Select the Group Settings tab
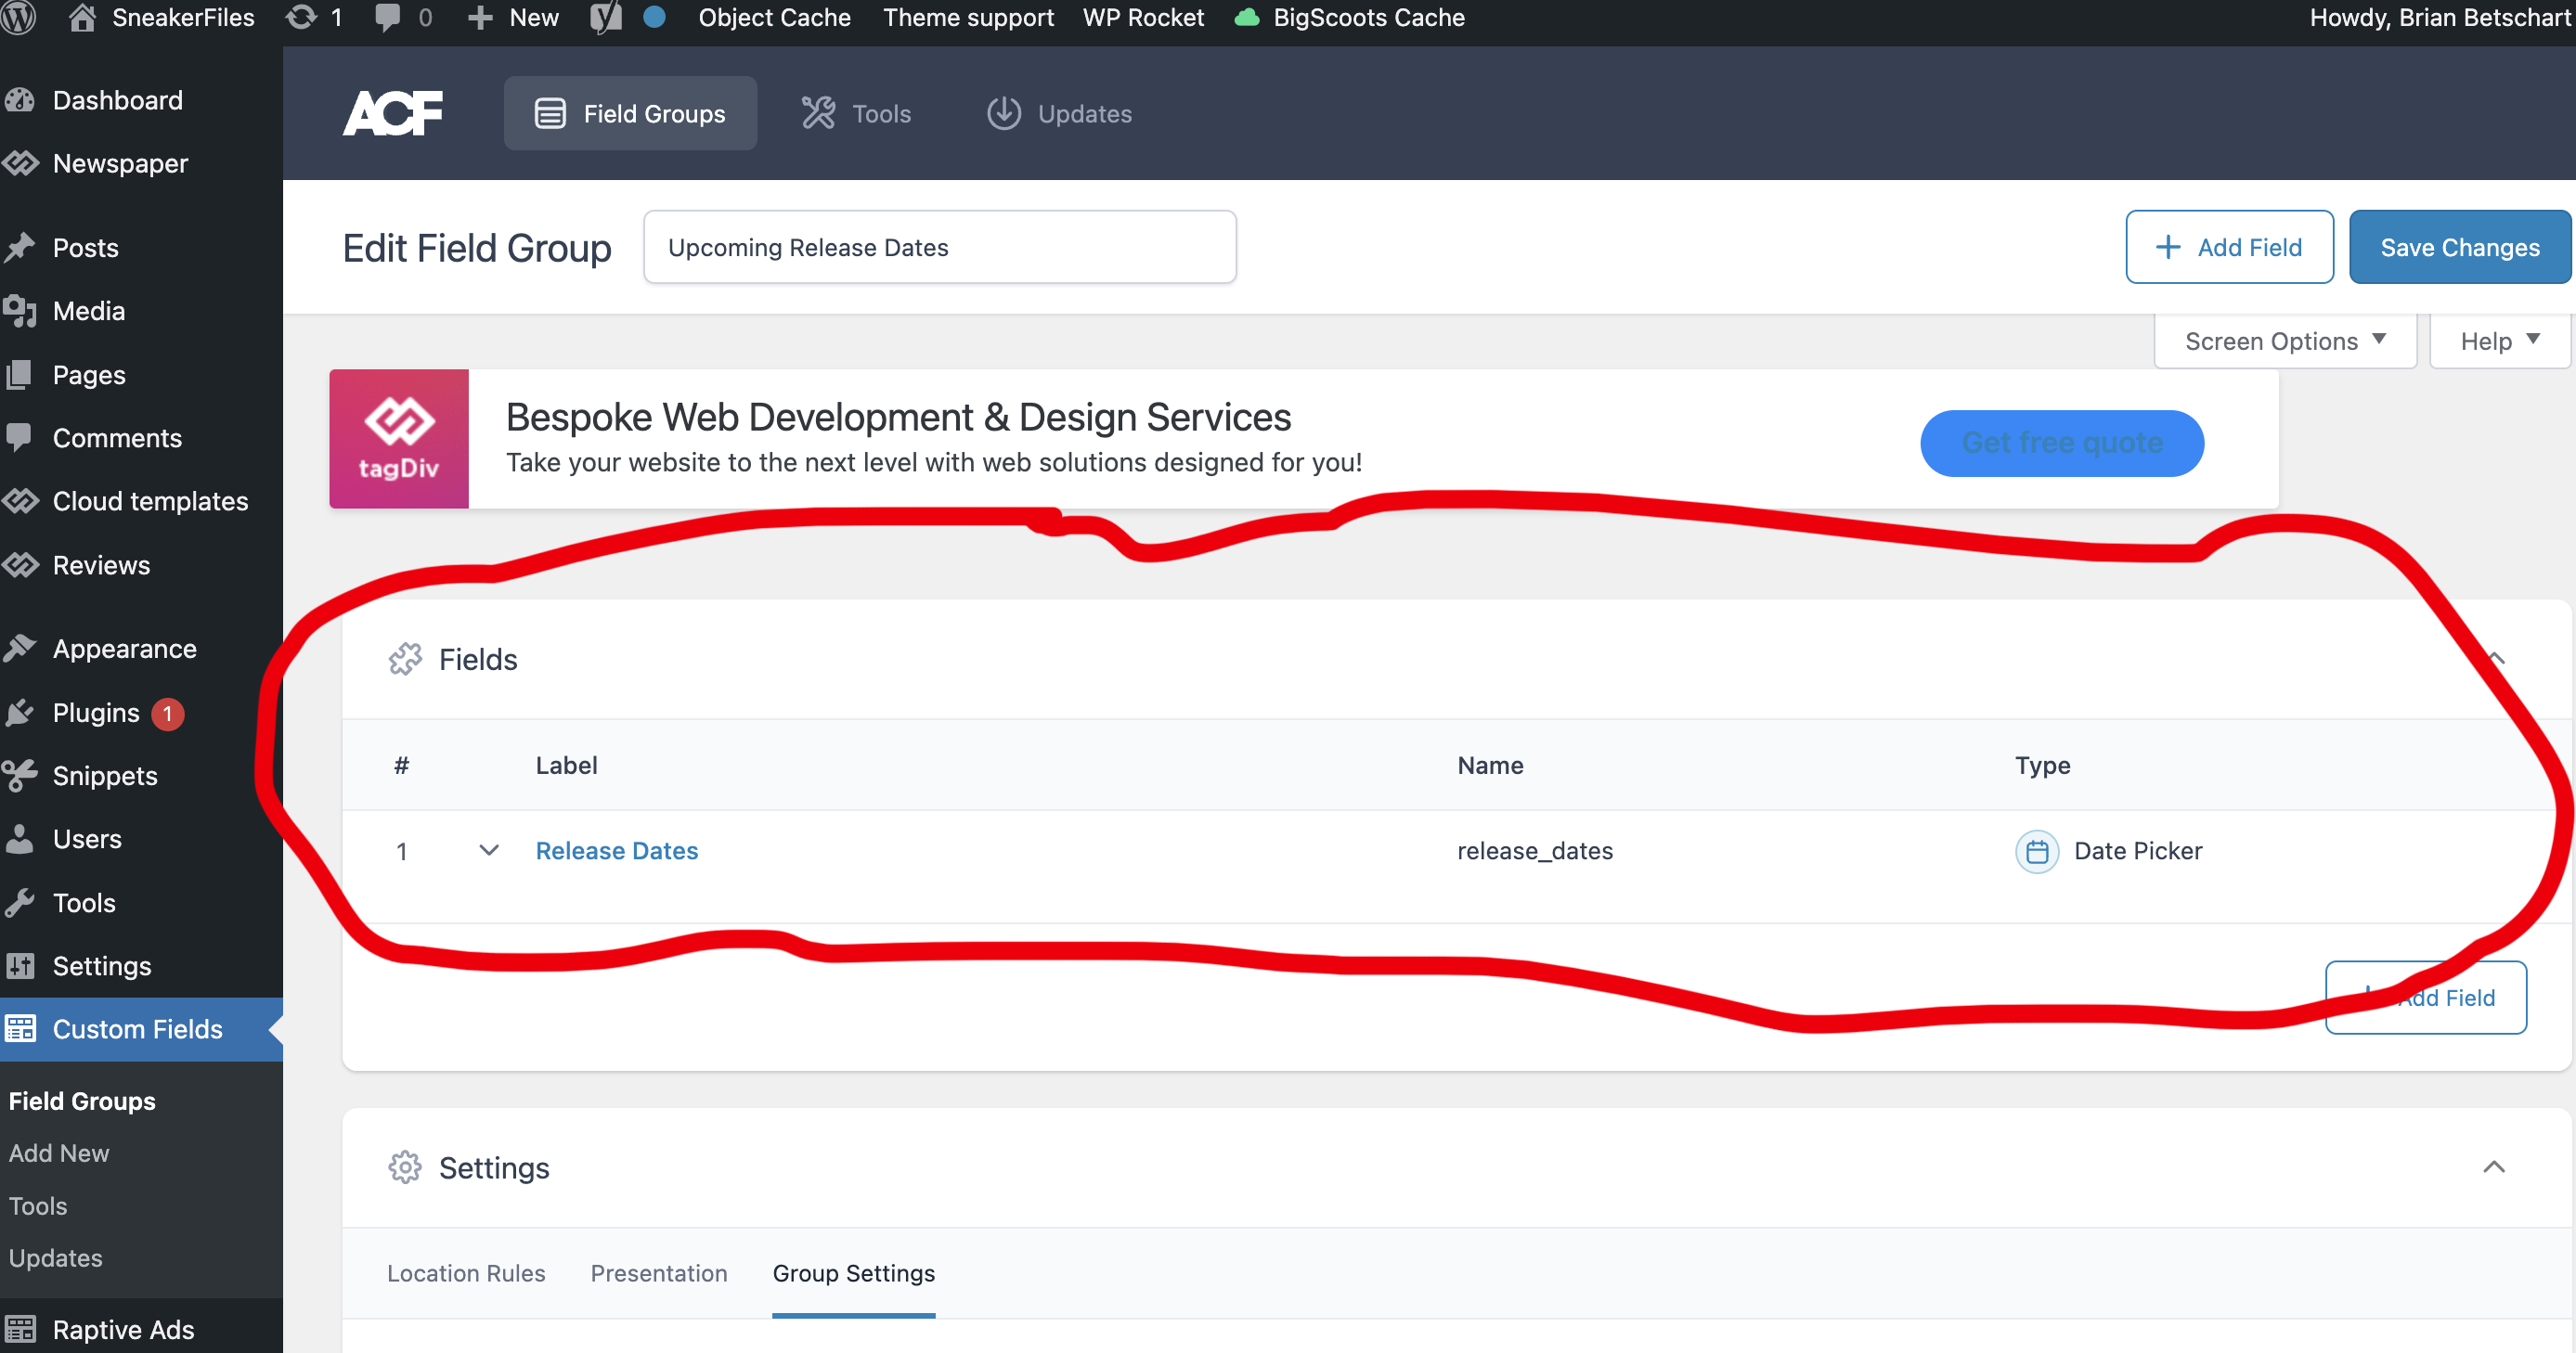Viewport: 2576px width, 1353px height. point(854,1273)
